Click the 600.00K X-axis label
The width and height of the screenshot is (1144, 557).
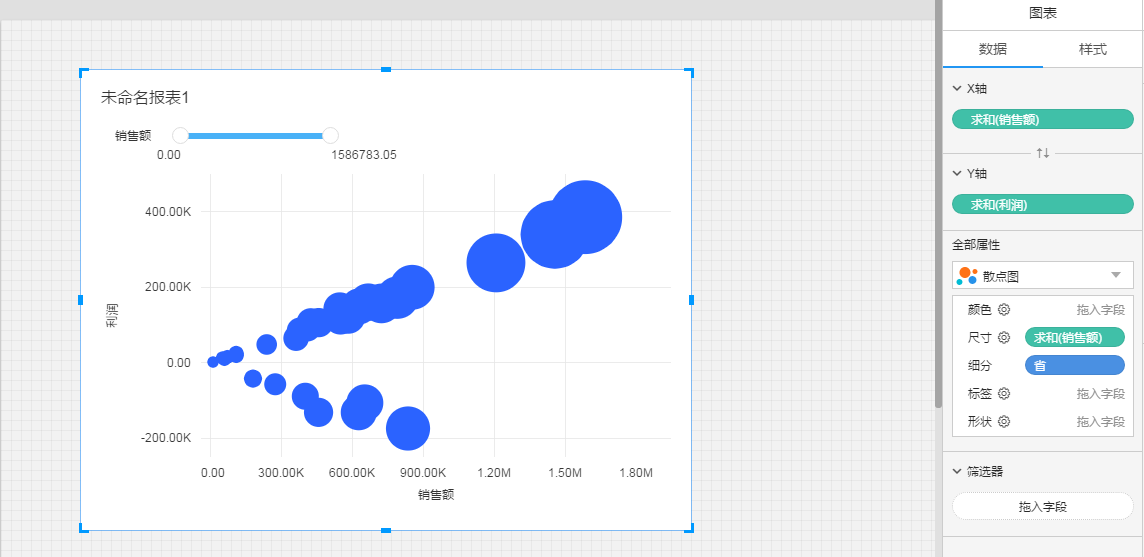point(352,473)
